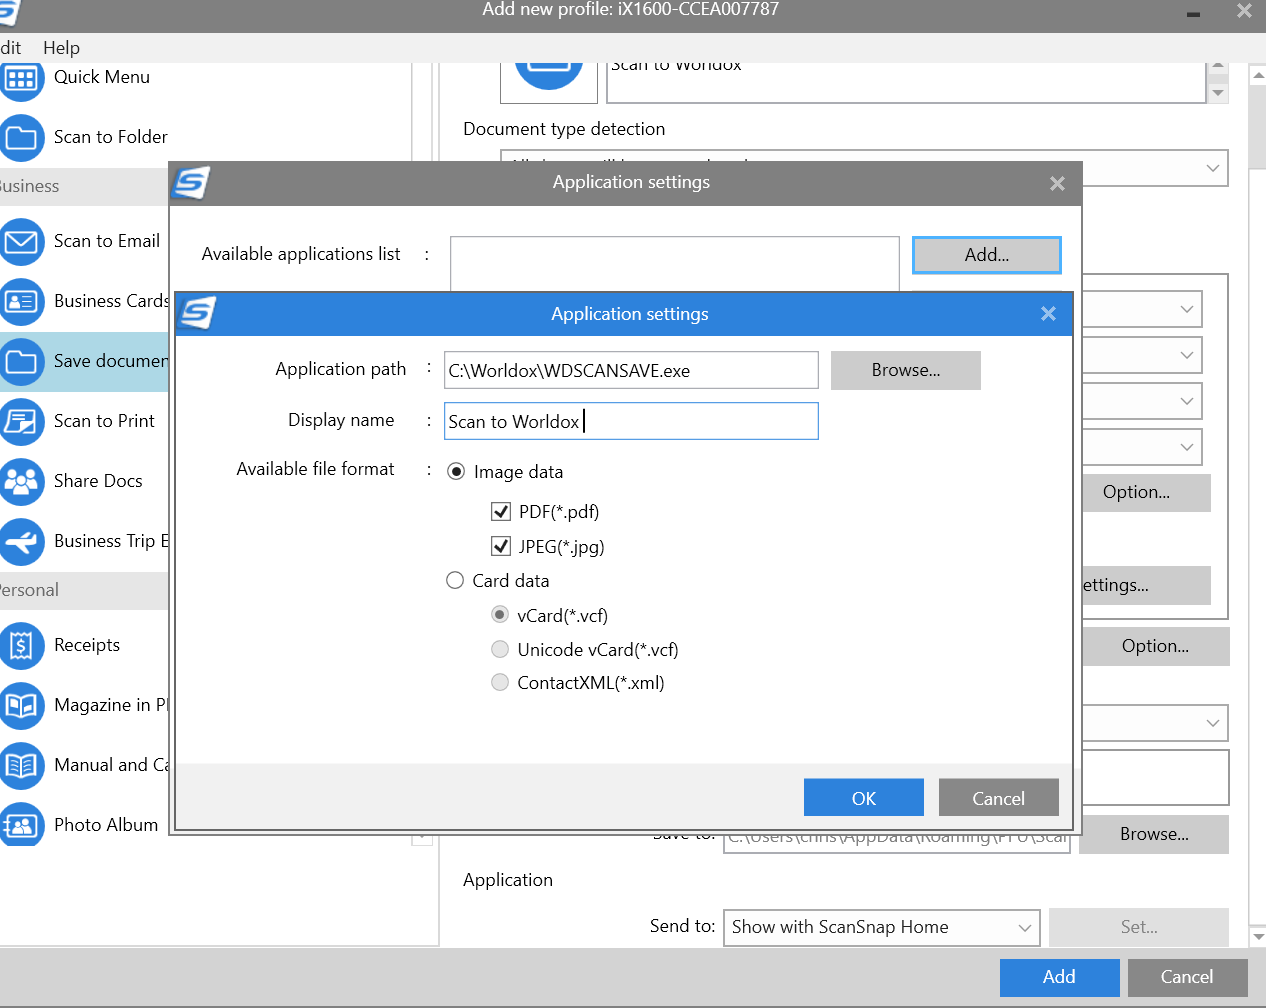Uncheck the JPEG(*.jpg) checkbox
Viewport: 1266px width, 1008px height.
pos(501,546)
